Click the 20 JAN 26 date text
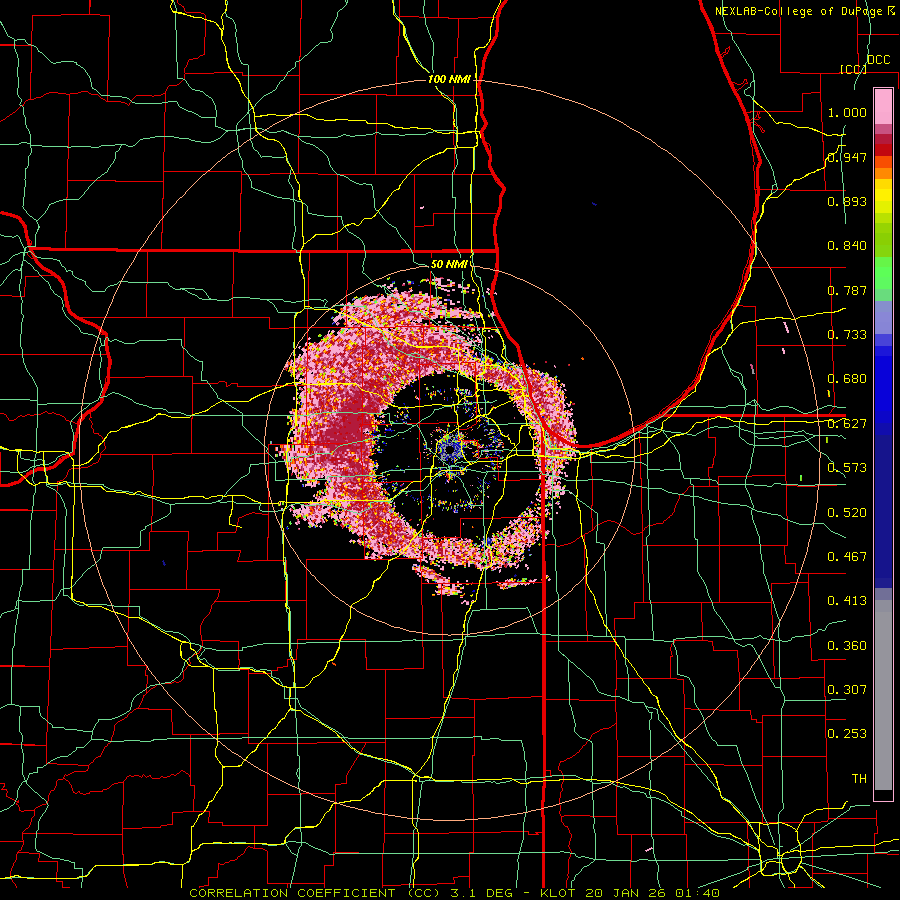 click(625, 893)
